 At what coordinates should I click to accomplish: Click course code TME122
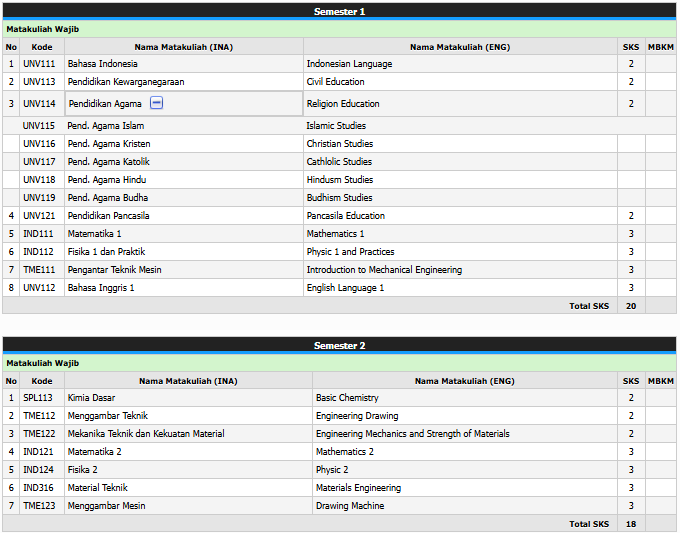40,434
